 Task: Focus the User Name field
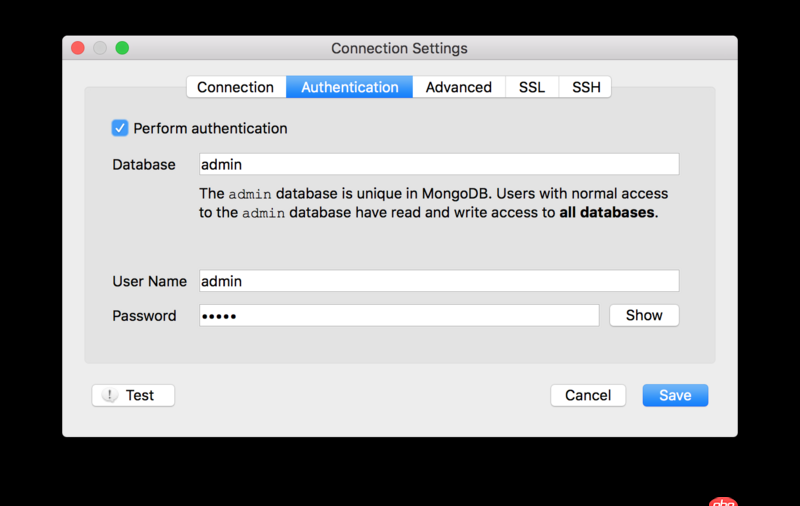coord(439,281)
